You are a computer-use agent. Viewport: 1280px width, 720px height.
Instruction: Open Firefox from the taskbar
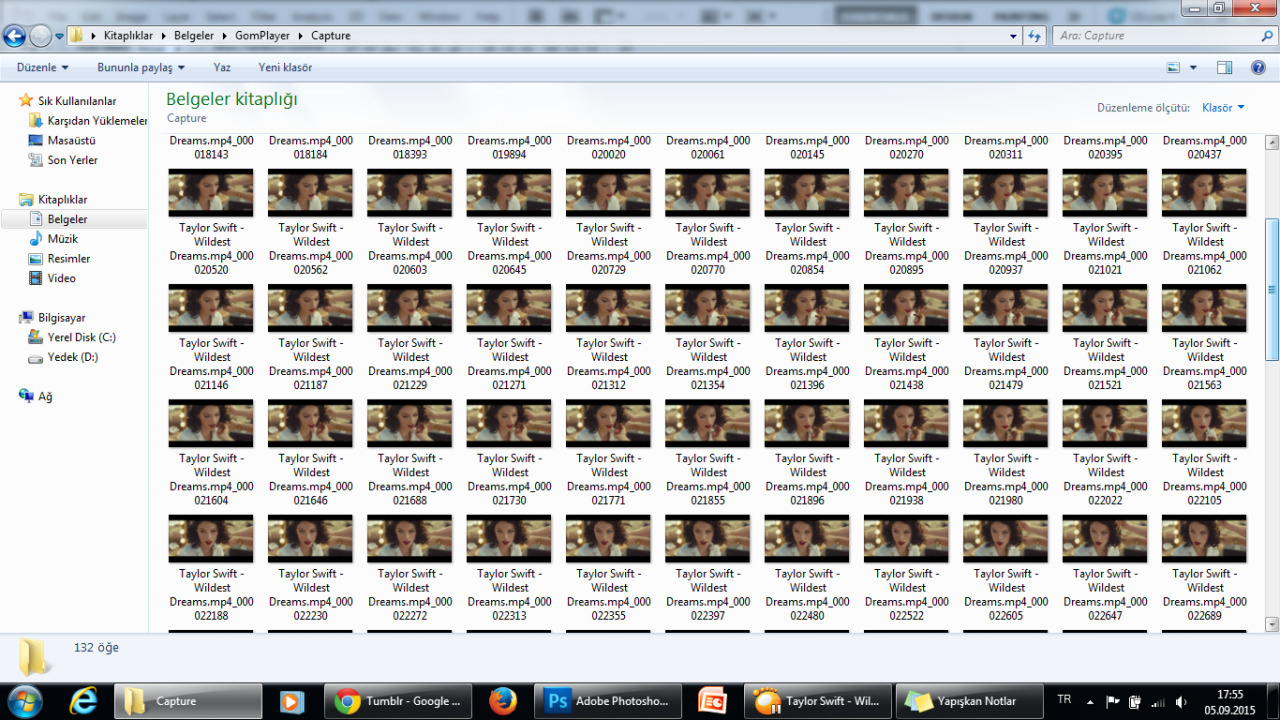503,701
